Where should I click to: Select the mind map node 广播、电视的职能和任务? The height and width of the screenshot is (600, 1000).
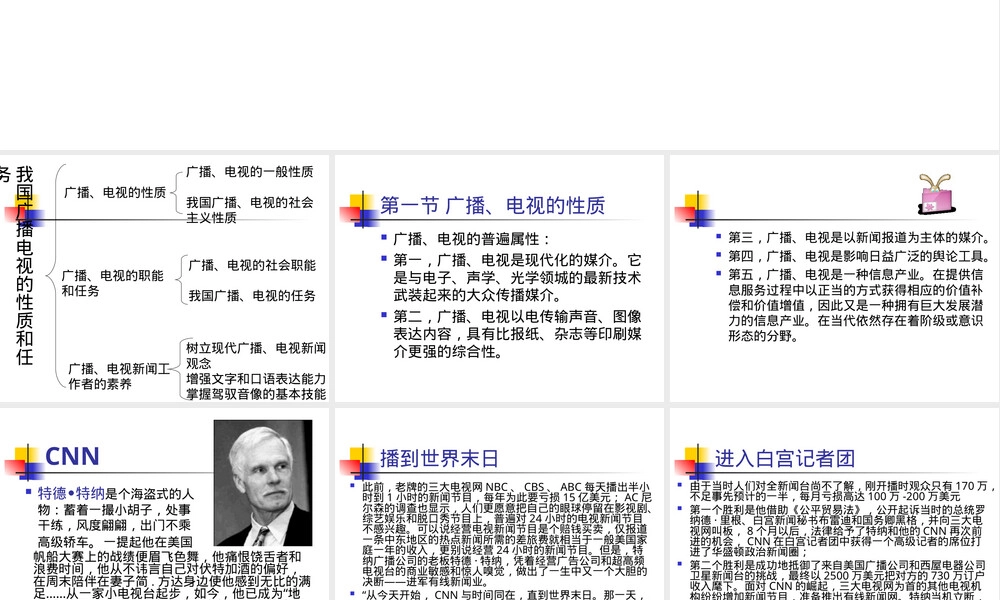coord(112,282)
